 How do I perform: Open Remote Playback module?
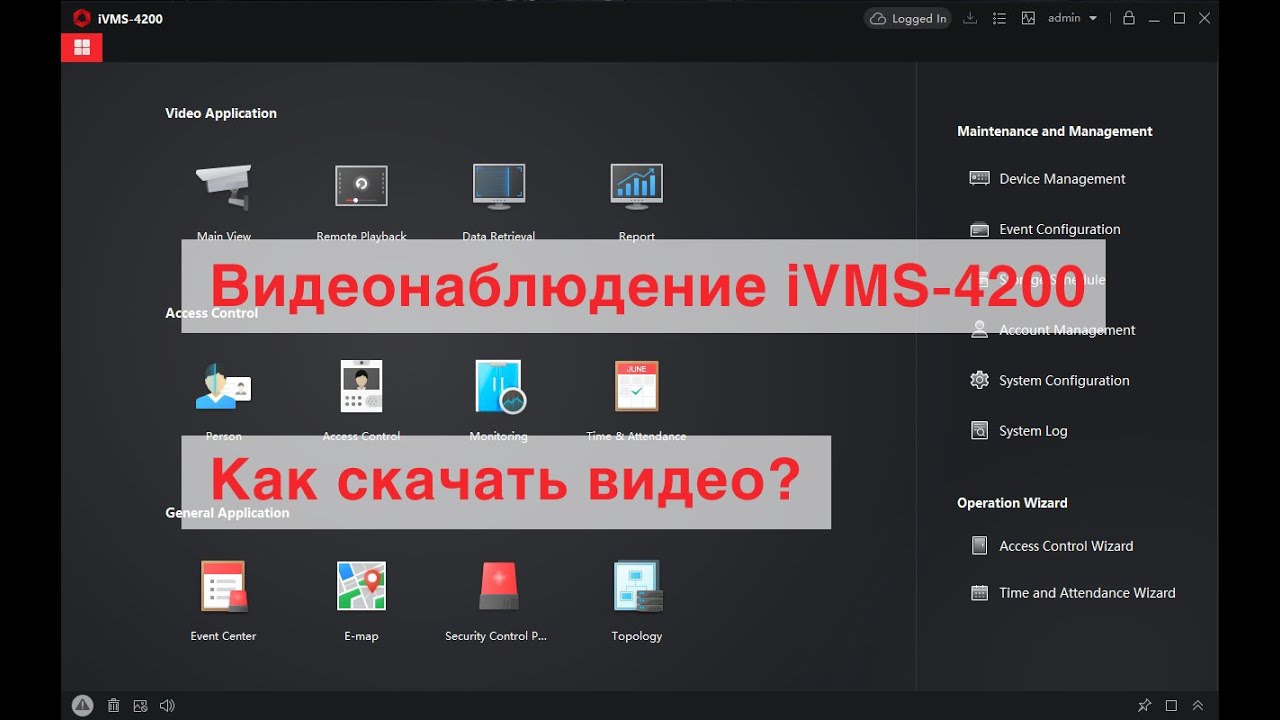361,186
